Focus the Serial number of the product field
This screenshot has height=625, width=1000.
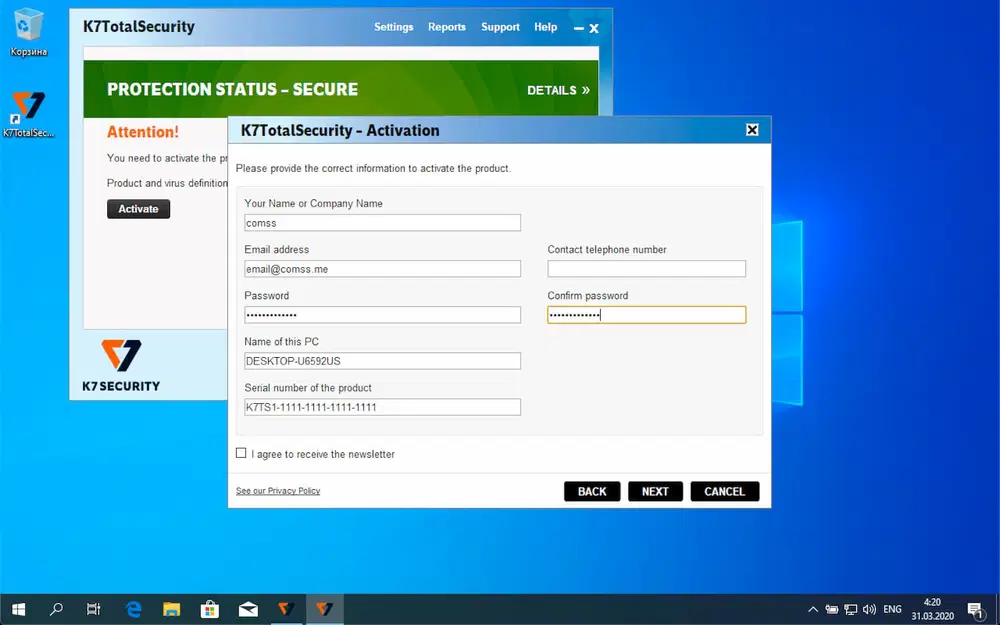382,407
